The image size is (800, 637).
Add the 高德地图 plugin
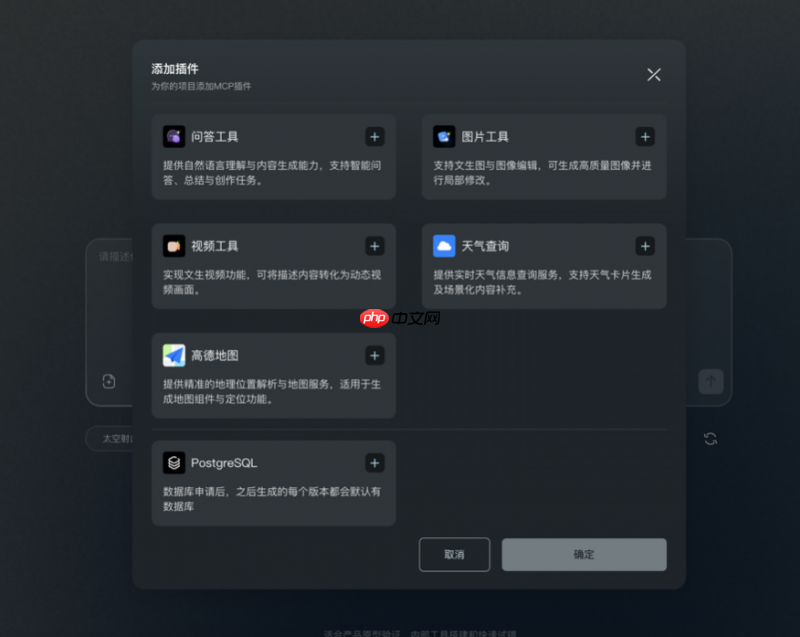point(375,355)
